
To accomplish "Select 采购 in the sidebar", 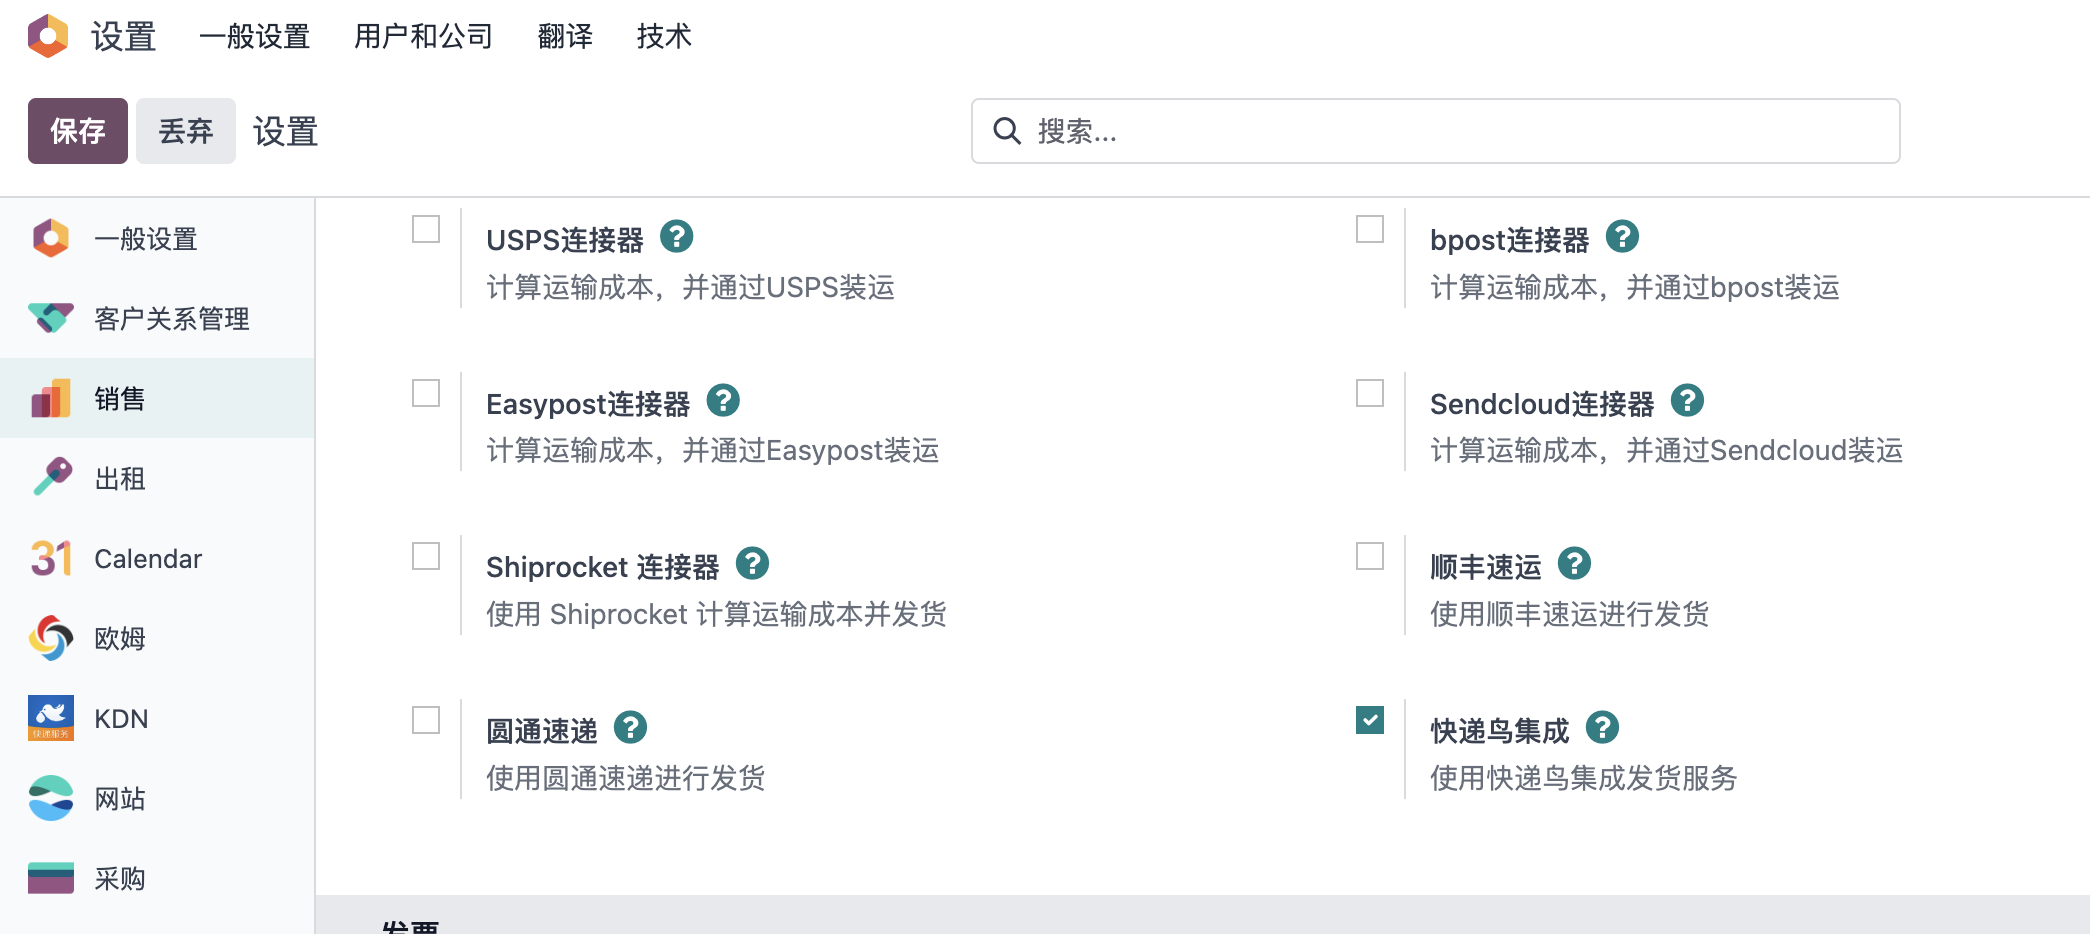I will pyautogui.click(x=157, y=878).
